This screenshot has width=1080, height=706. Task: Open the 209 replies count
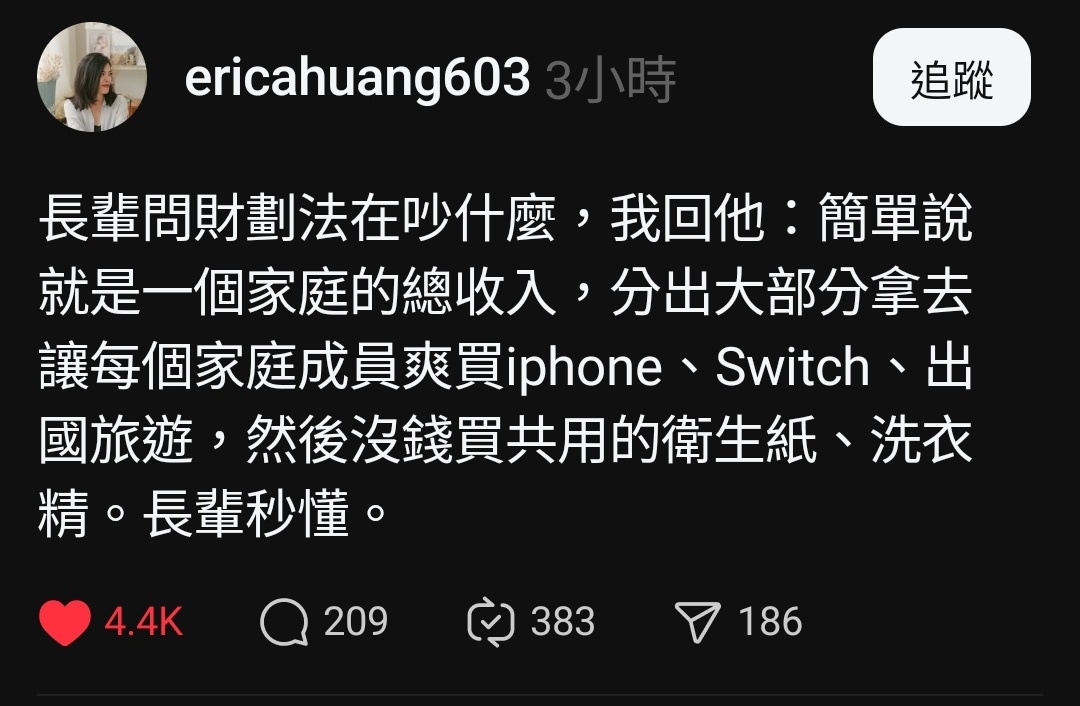356,622
